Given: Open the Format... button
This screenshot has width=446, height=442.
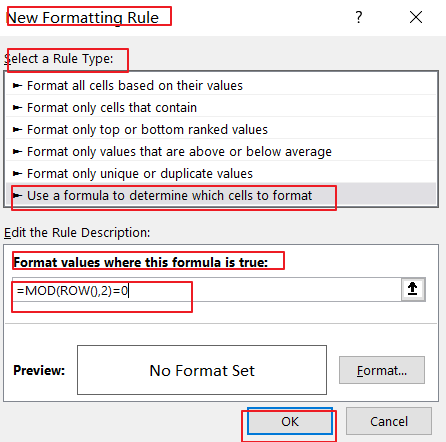Looking at the screenshot, I should pyautogui.click(x=382, y=370).
